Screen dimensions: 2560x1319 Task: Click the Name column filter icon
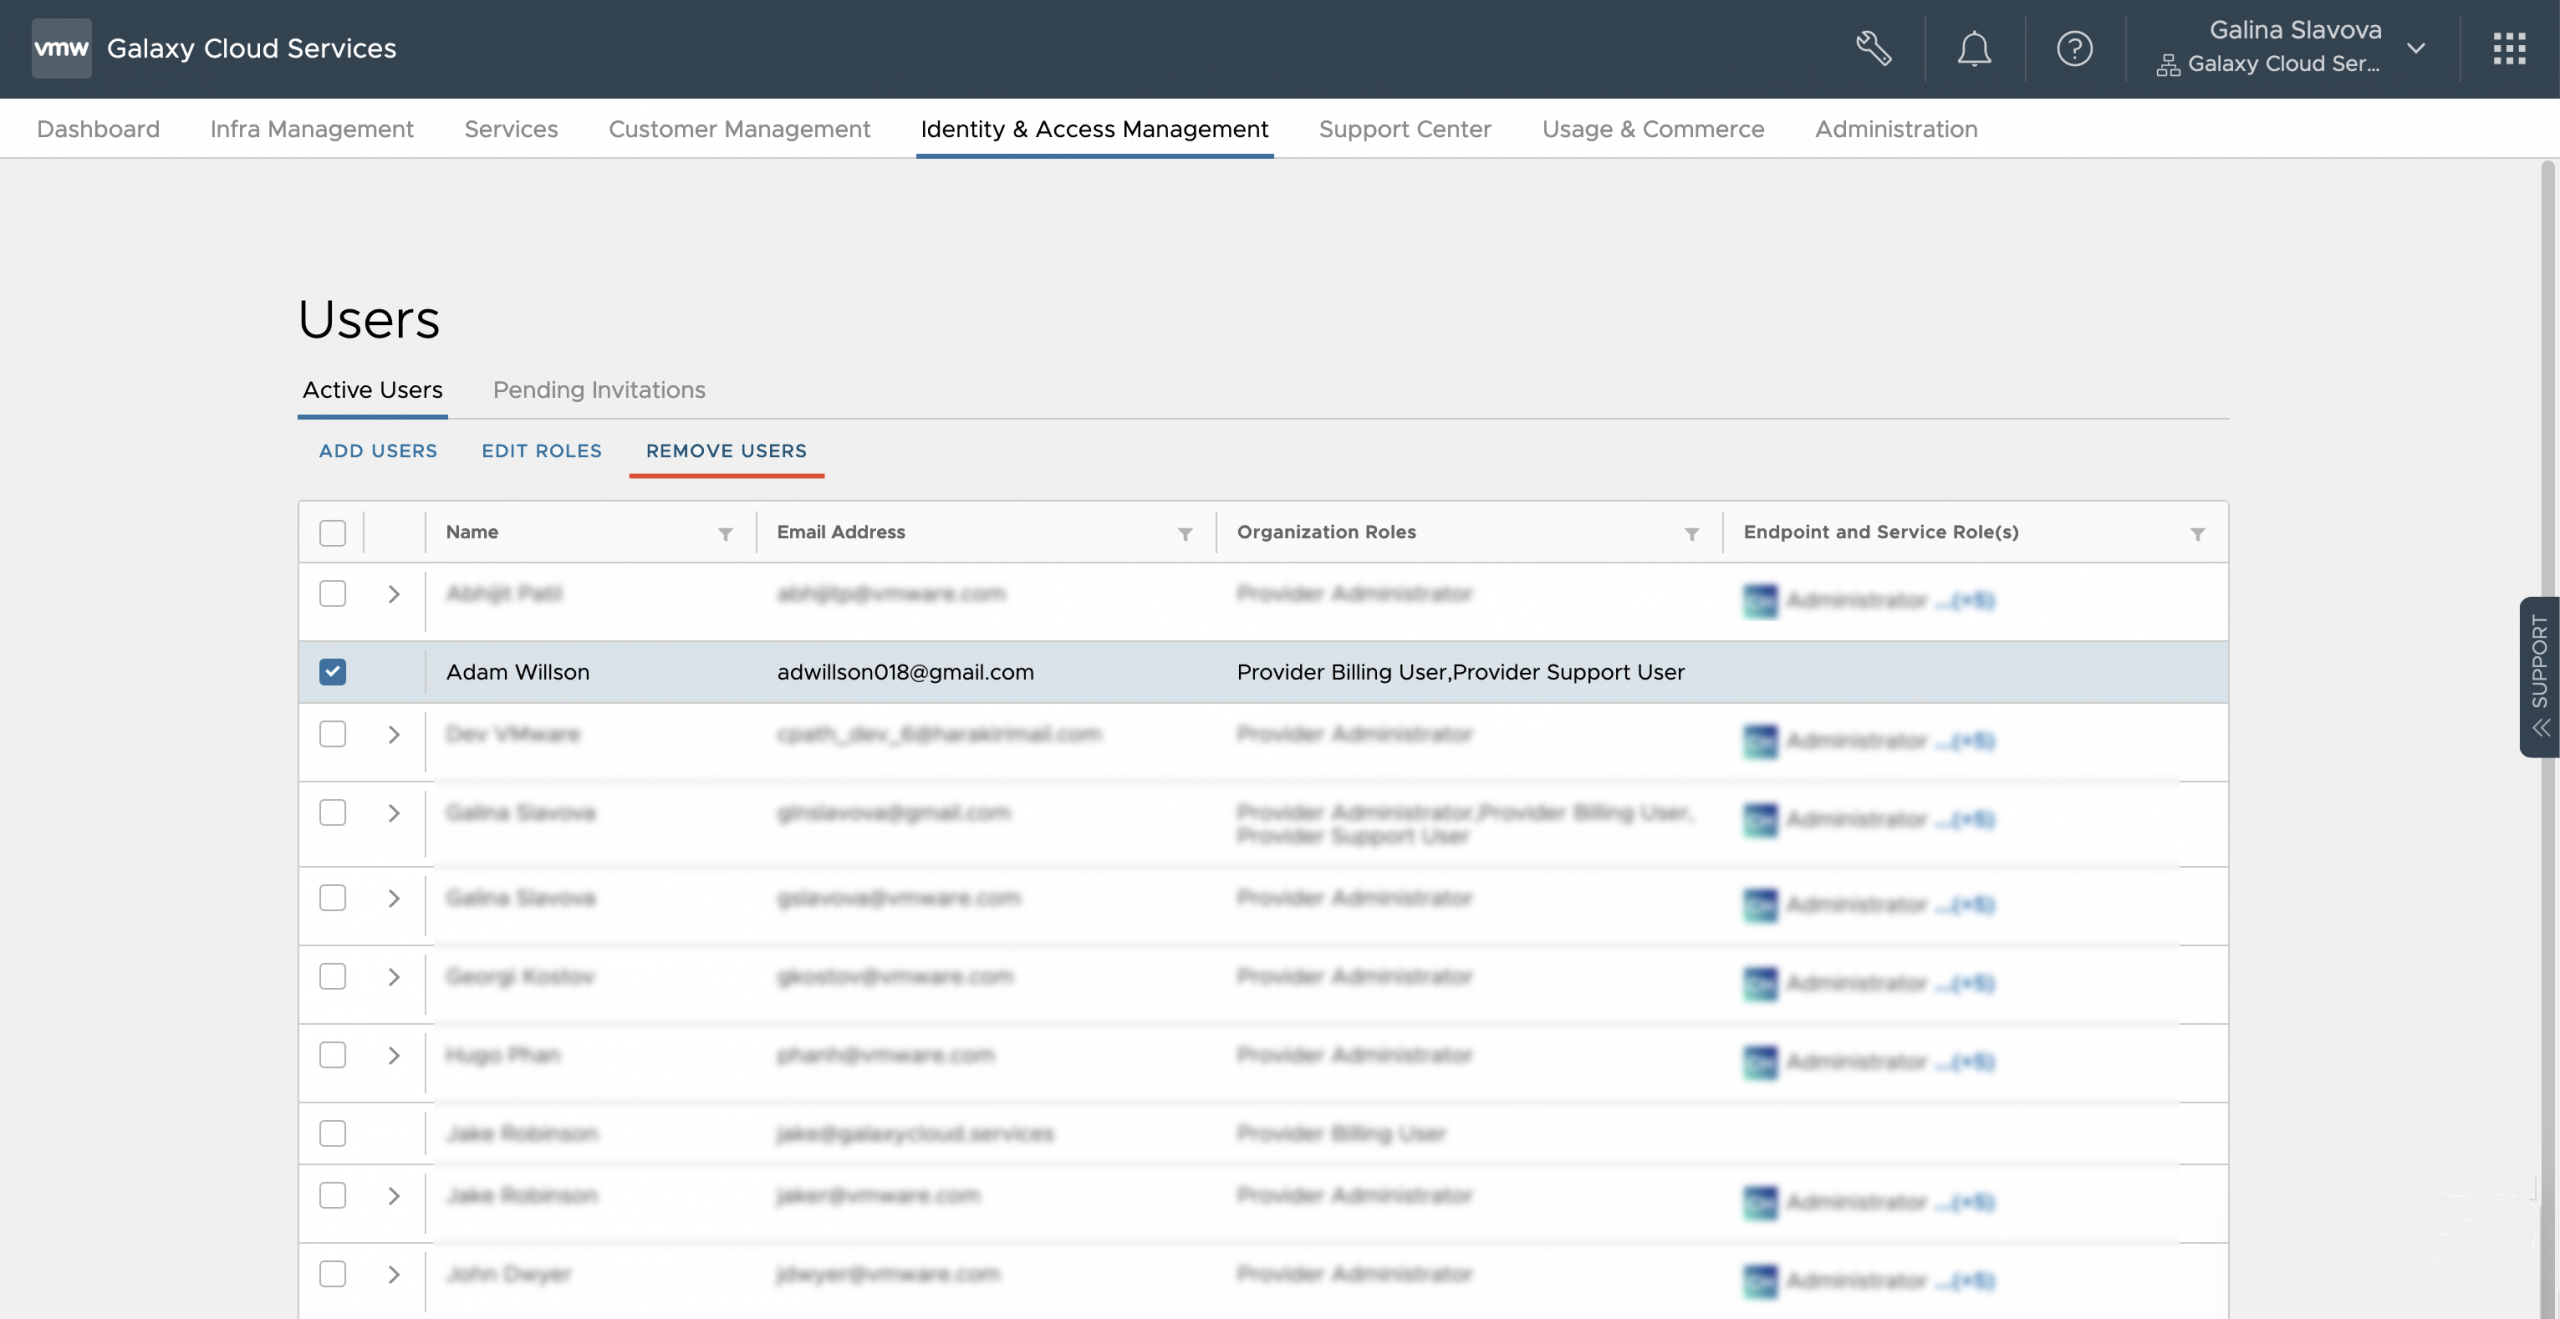(x=725, y=534)
